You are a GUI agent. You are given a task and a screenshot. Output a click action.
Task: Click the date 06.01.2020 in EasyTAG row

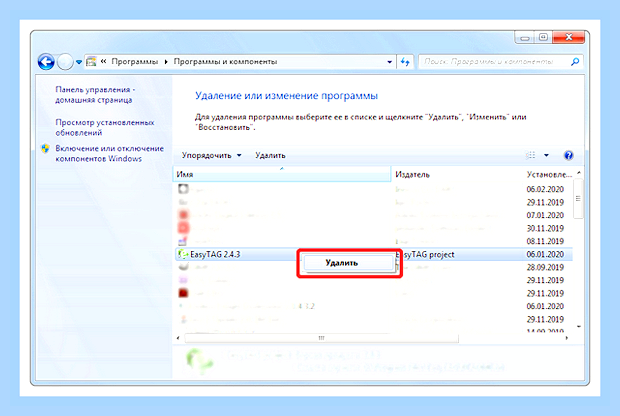point(545,254)
